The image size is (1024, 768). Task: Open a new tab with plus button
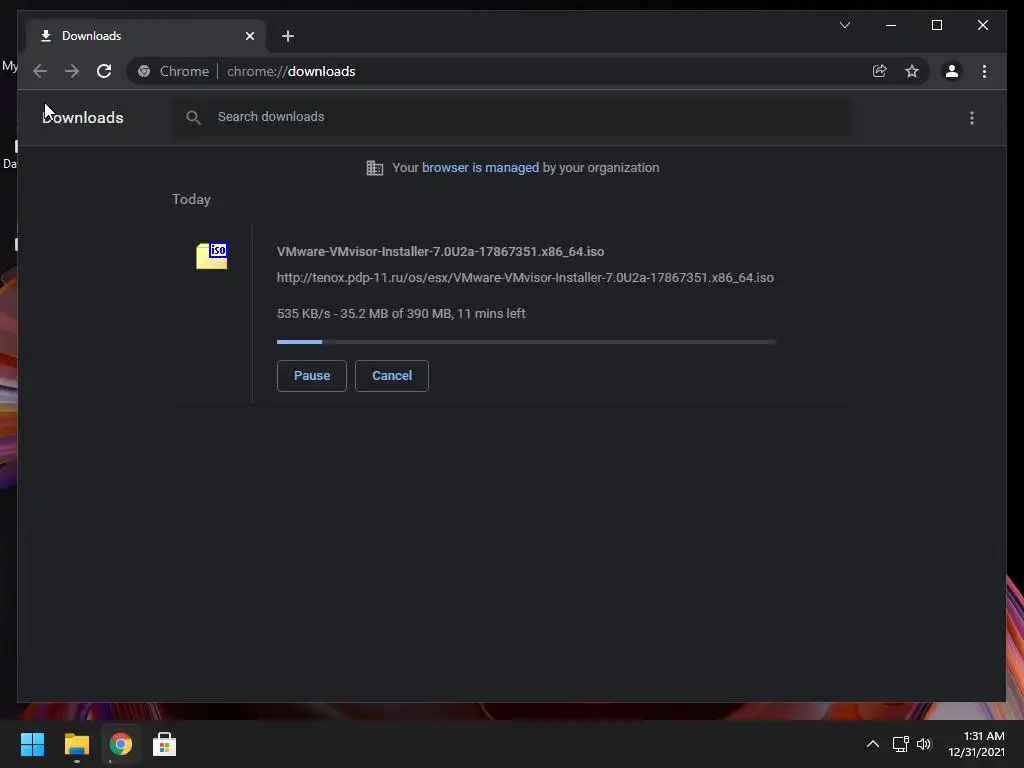(x=288, y=36)
